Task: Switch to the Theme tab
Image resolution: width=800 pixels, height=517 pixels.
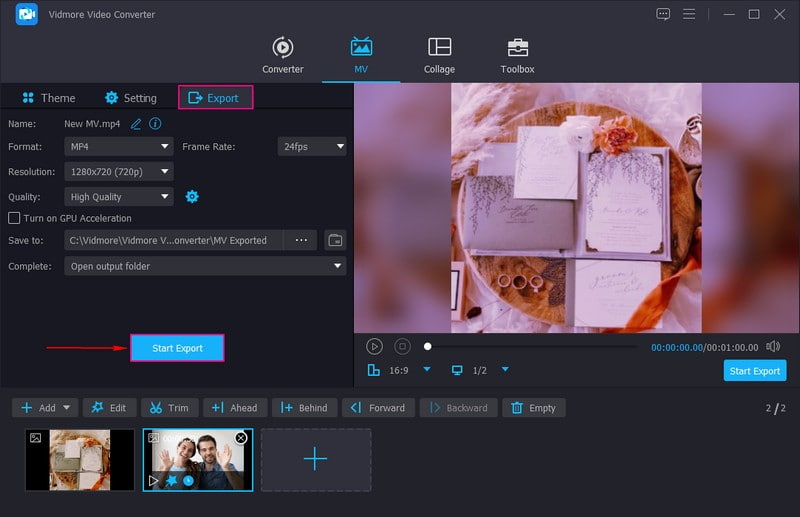Action: click(x=48, y=98)
